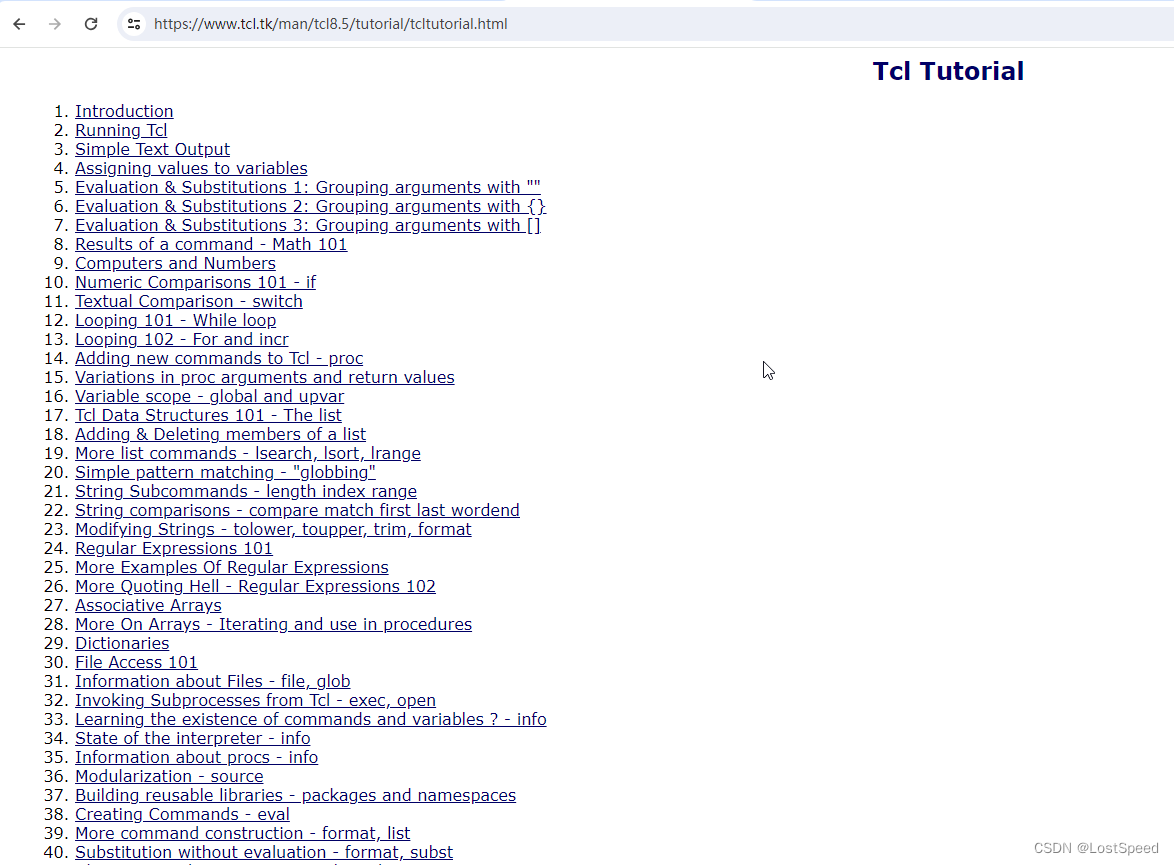Open Information about procs - info

coord(196,757)
